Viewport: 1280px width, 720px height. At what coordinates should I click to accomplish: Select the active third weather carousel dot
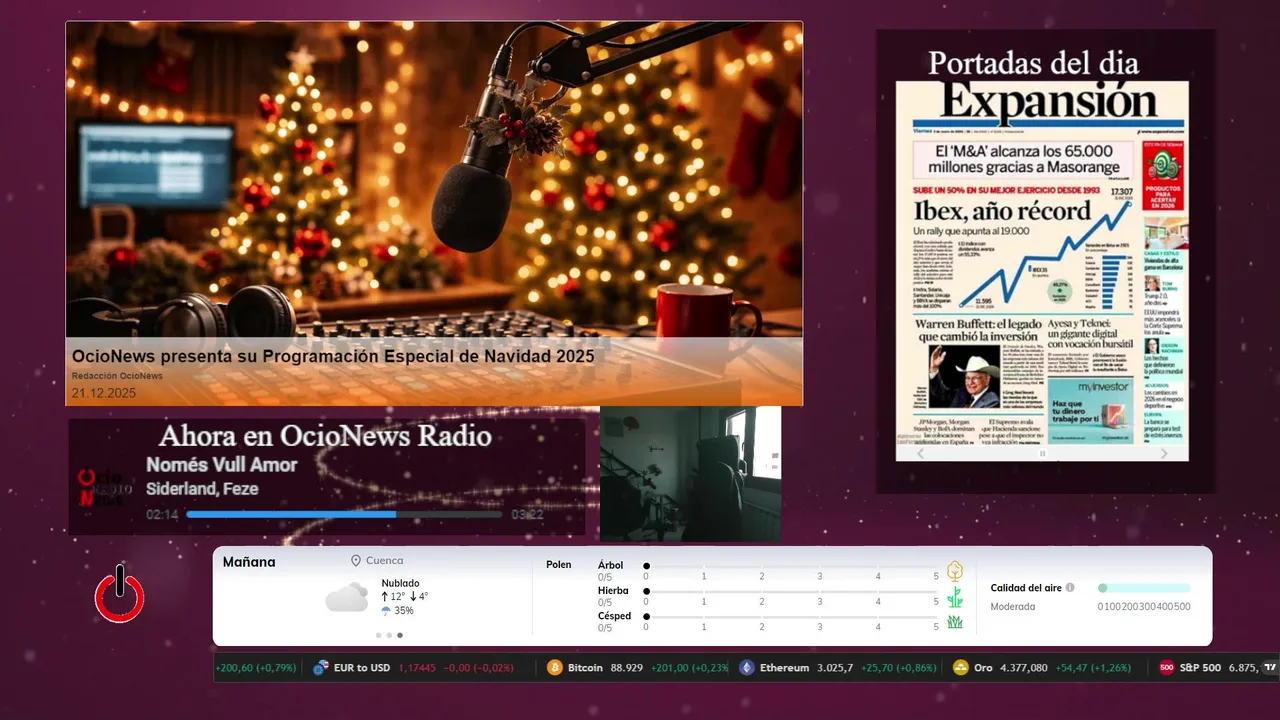tap(400, 635)
